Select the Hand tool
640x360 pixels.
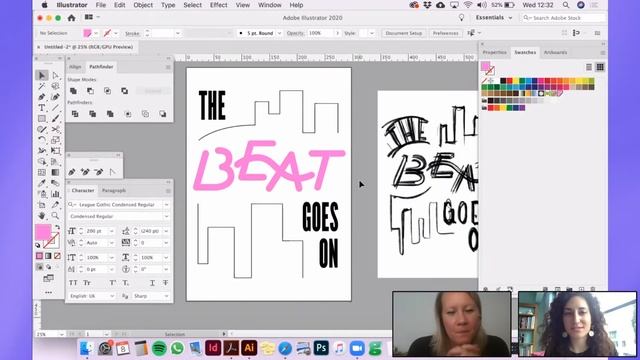pos(42,216)
